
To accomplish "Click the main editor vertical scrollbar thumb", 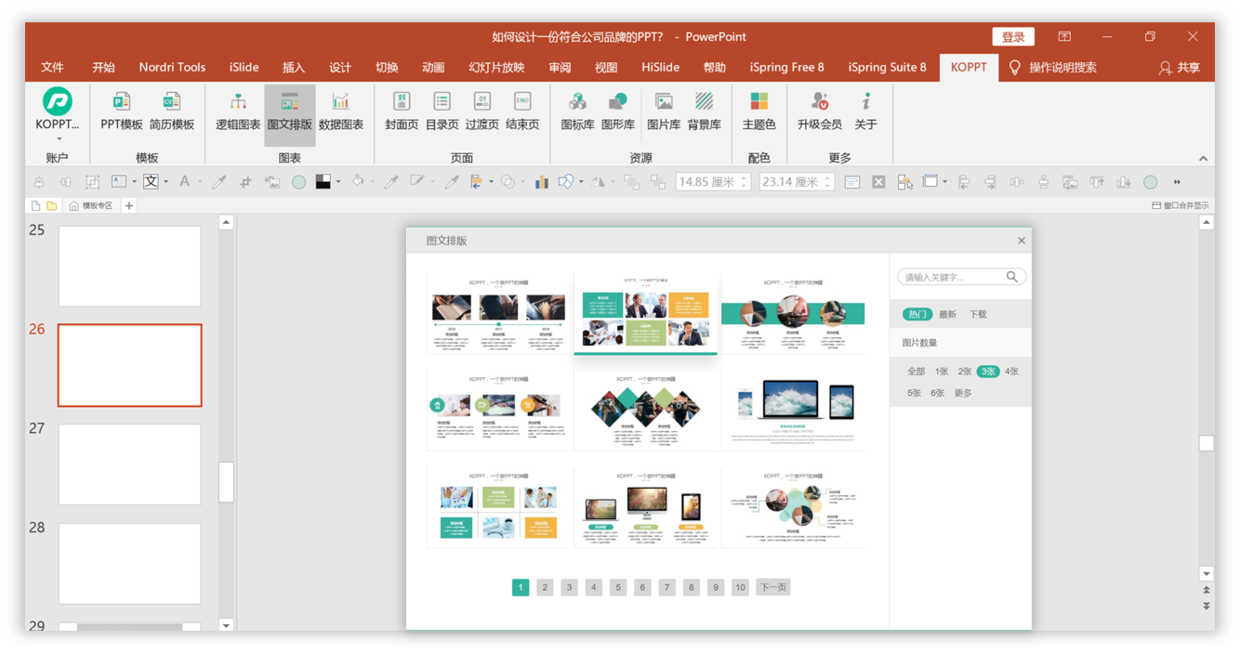I will click(1206, 443).
